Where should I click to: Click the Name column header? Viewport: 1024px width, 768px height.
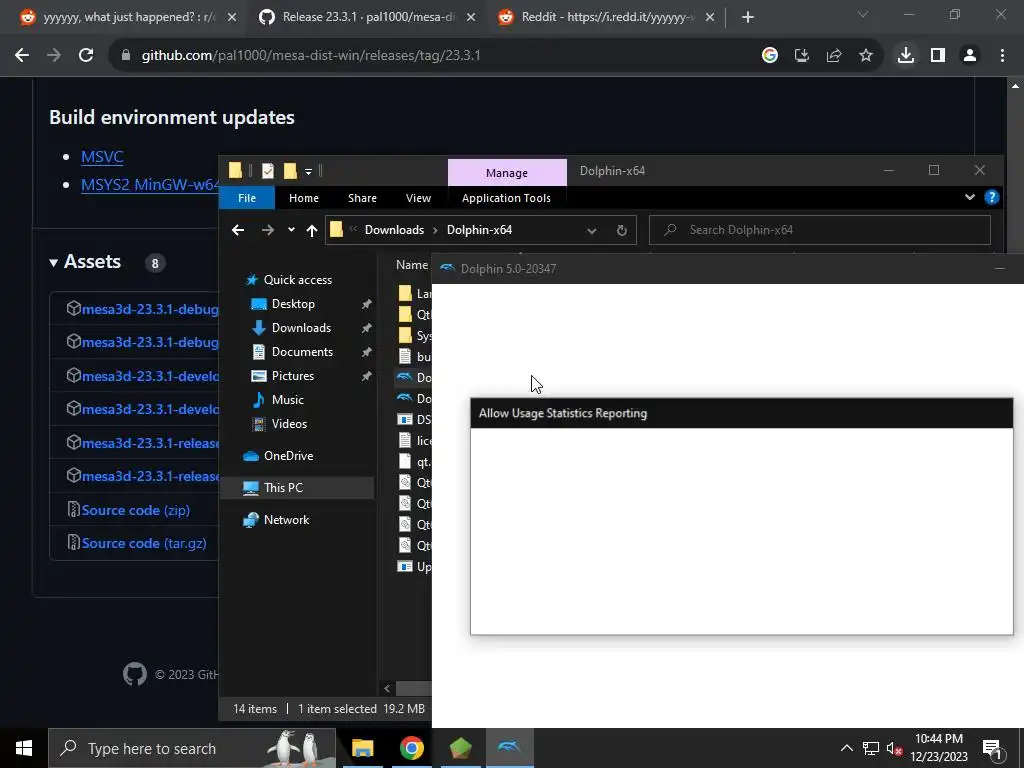point(411,264)
